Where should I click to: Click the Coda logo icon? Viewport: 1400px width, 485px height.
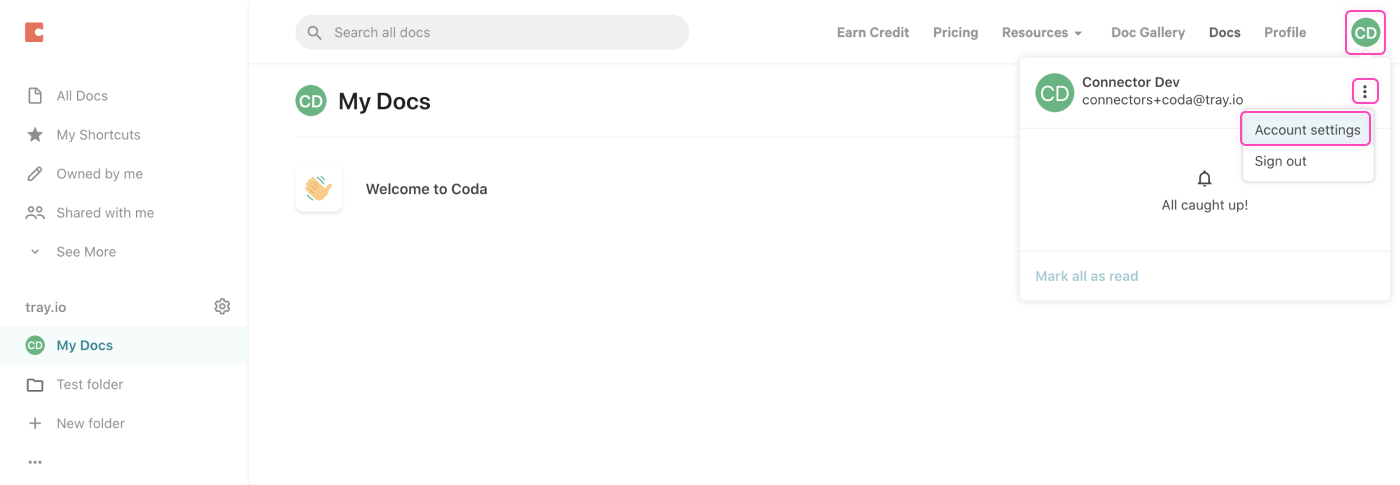[x=34, y=33]
